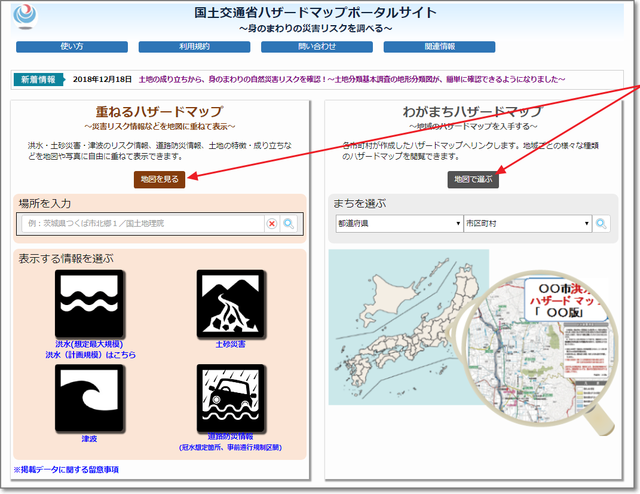Open the 使い方 navigation item
This screenshot has height=494, width=640.
[x=72, y=47]
